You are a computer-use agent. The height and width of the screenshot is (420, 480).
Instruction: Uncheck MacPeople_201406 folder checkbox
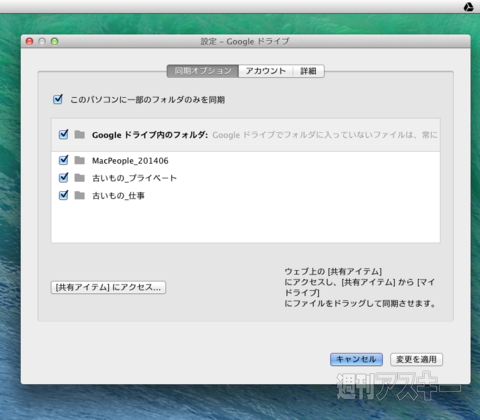63,160
